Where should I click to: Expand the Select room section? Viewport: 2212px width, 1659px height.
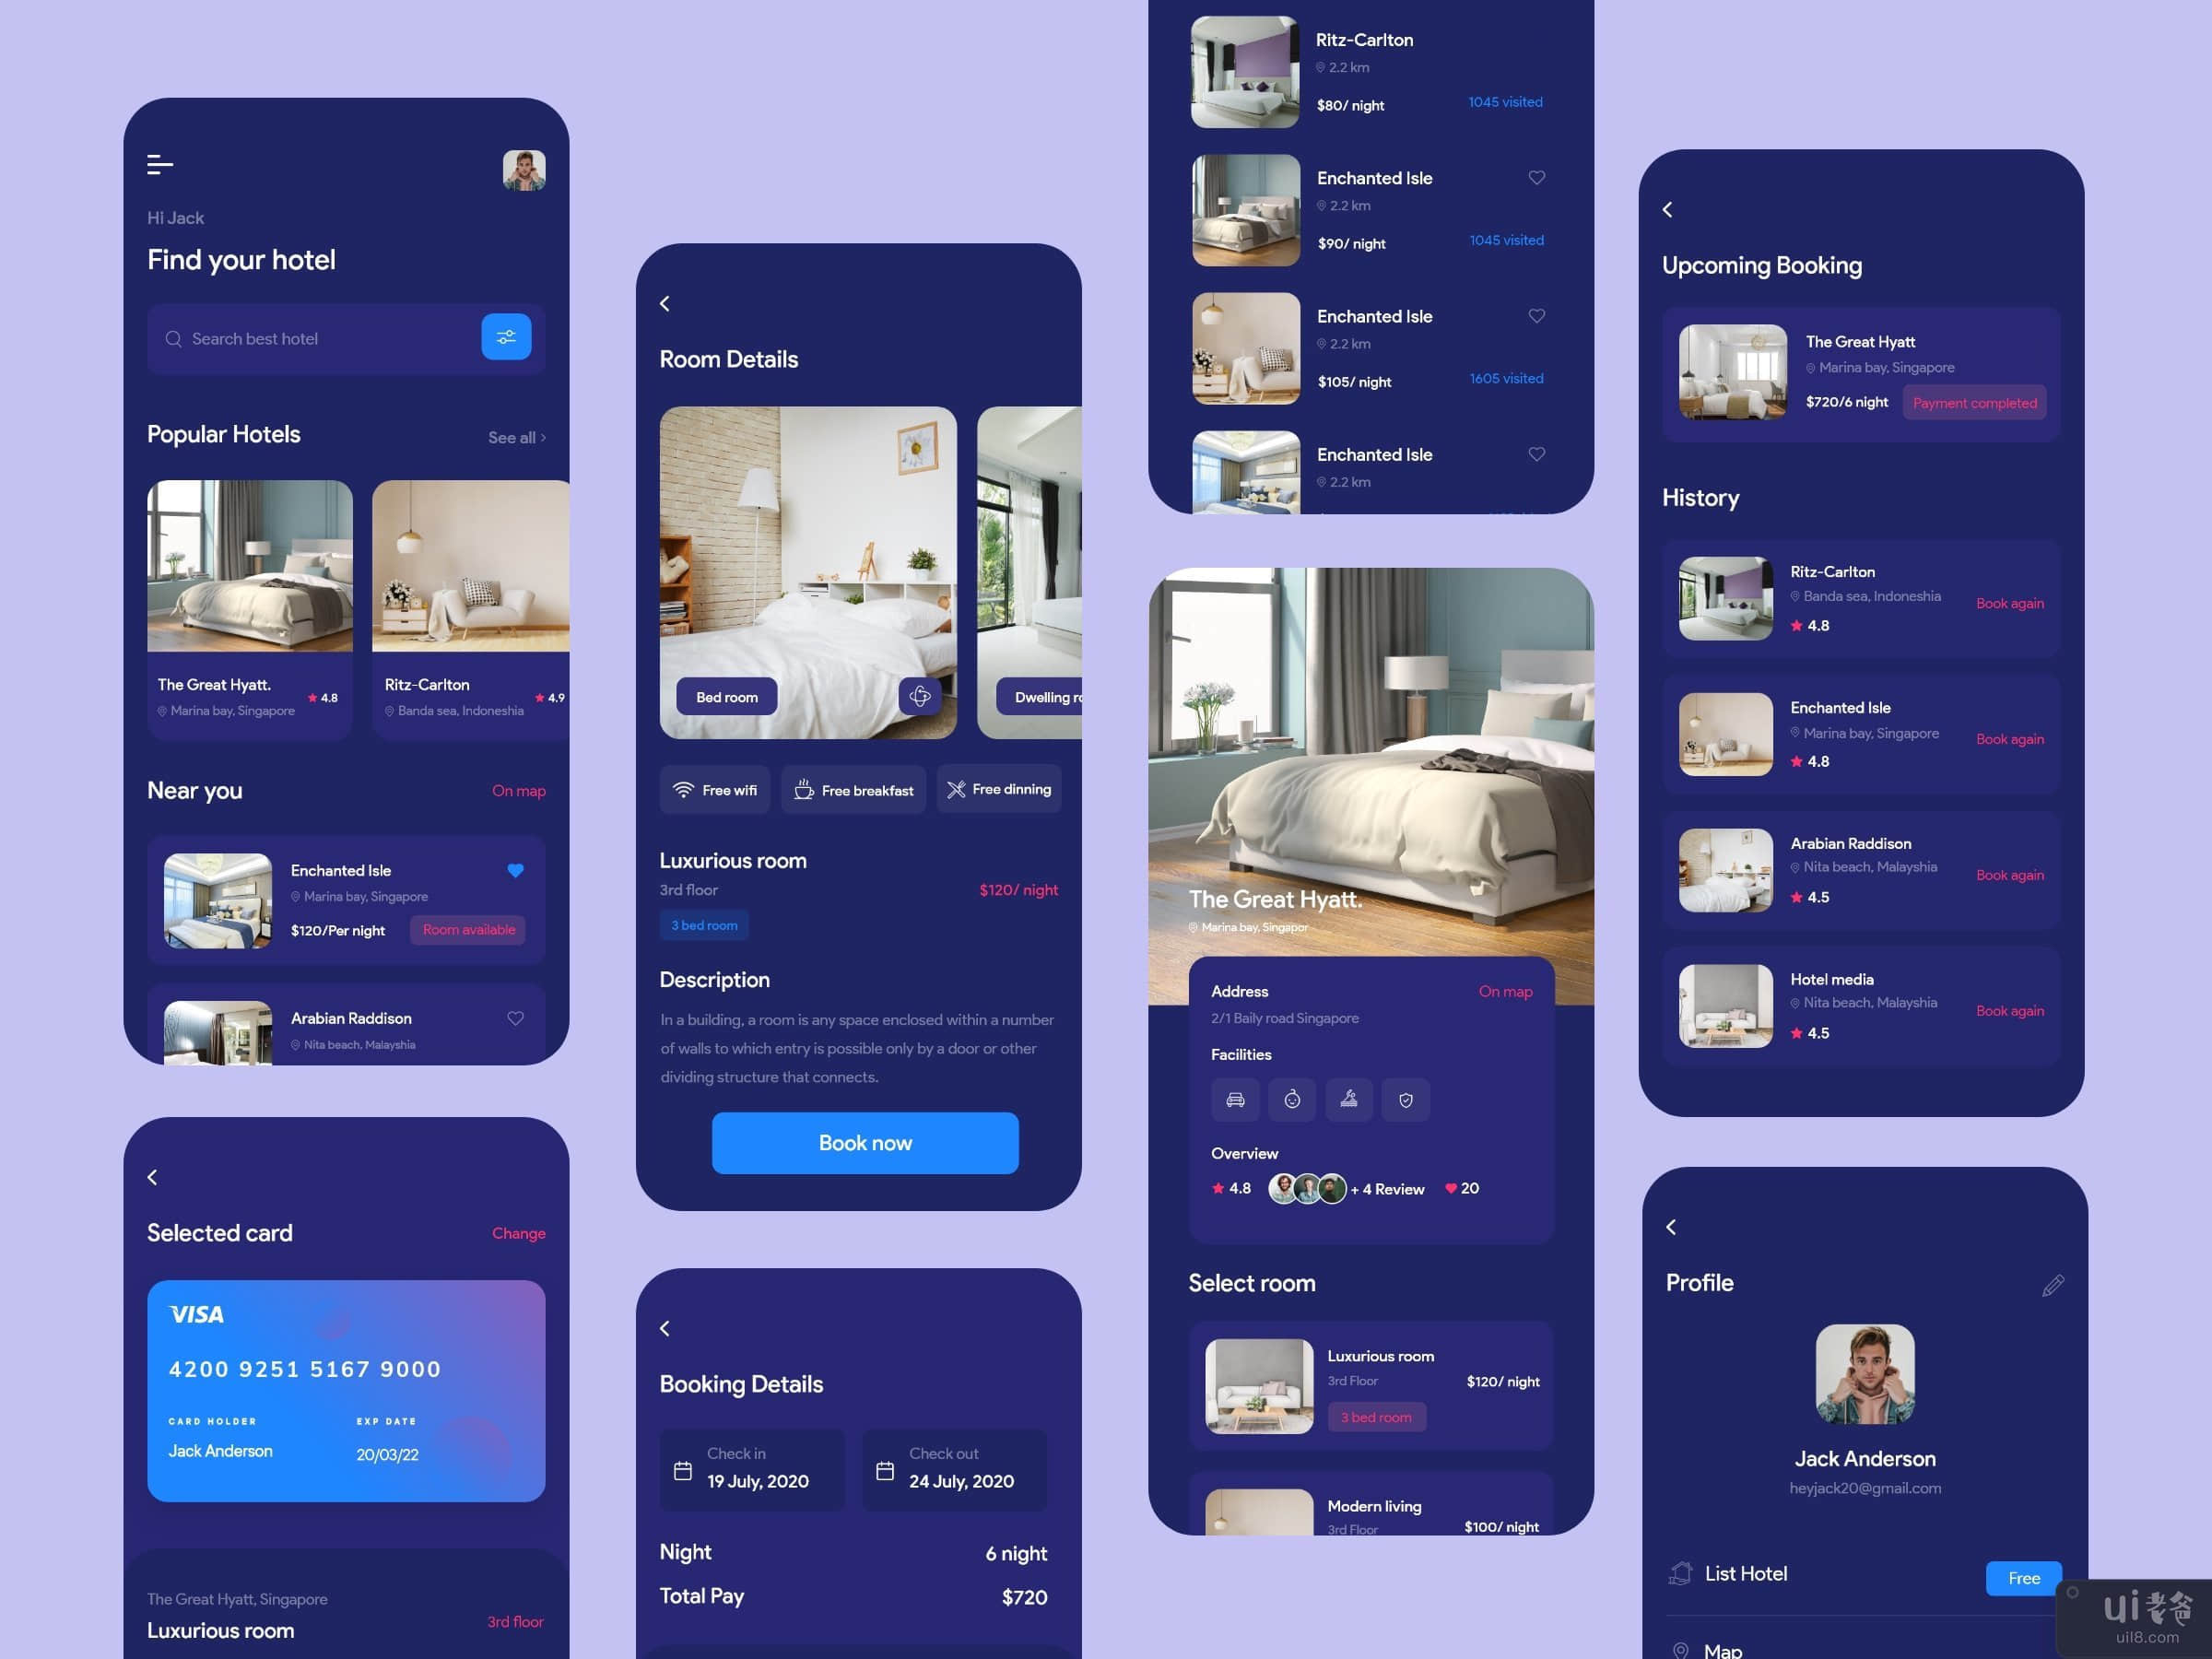click(x=1253, y=1281)
